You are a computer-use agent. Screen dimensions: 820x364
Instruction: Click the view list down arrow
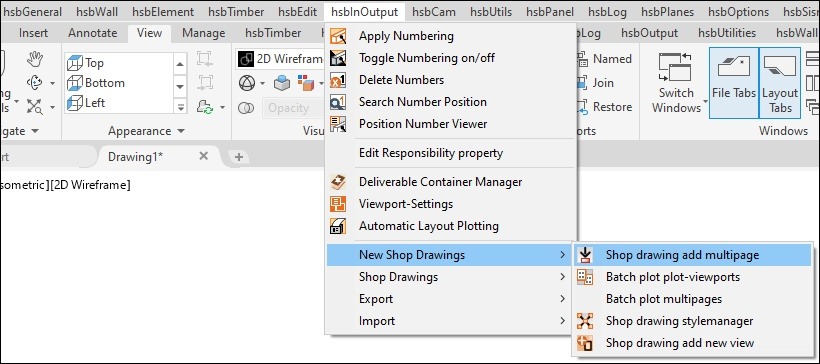[x=180, y=86]
